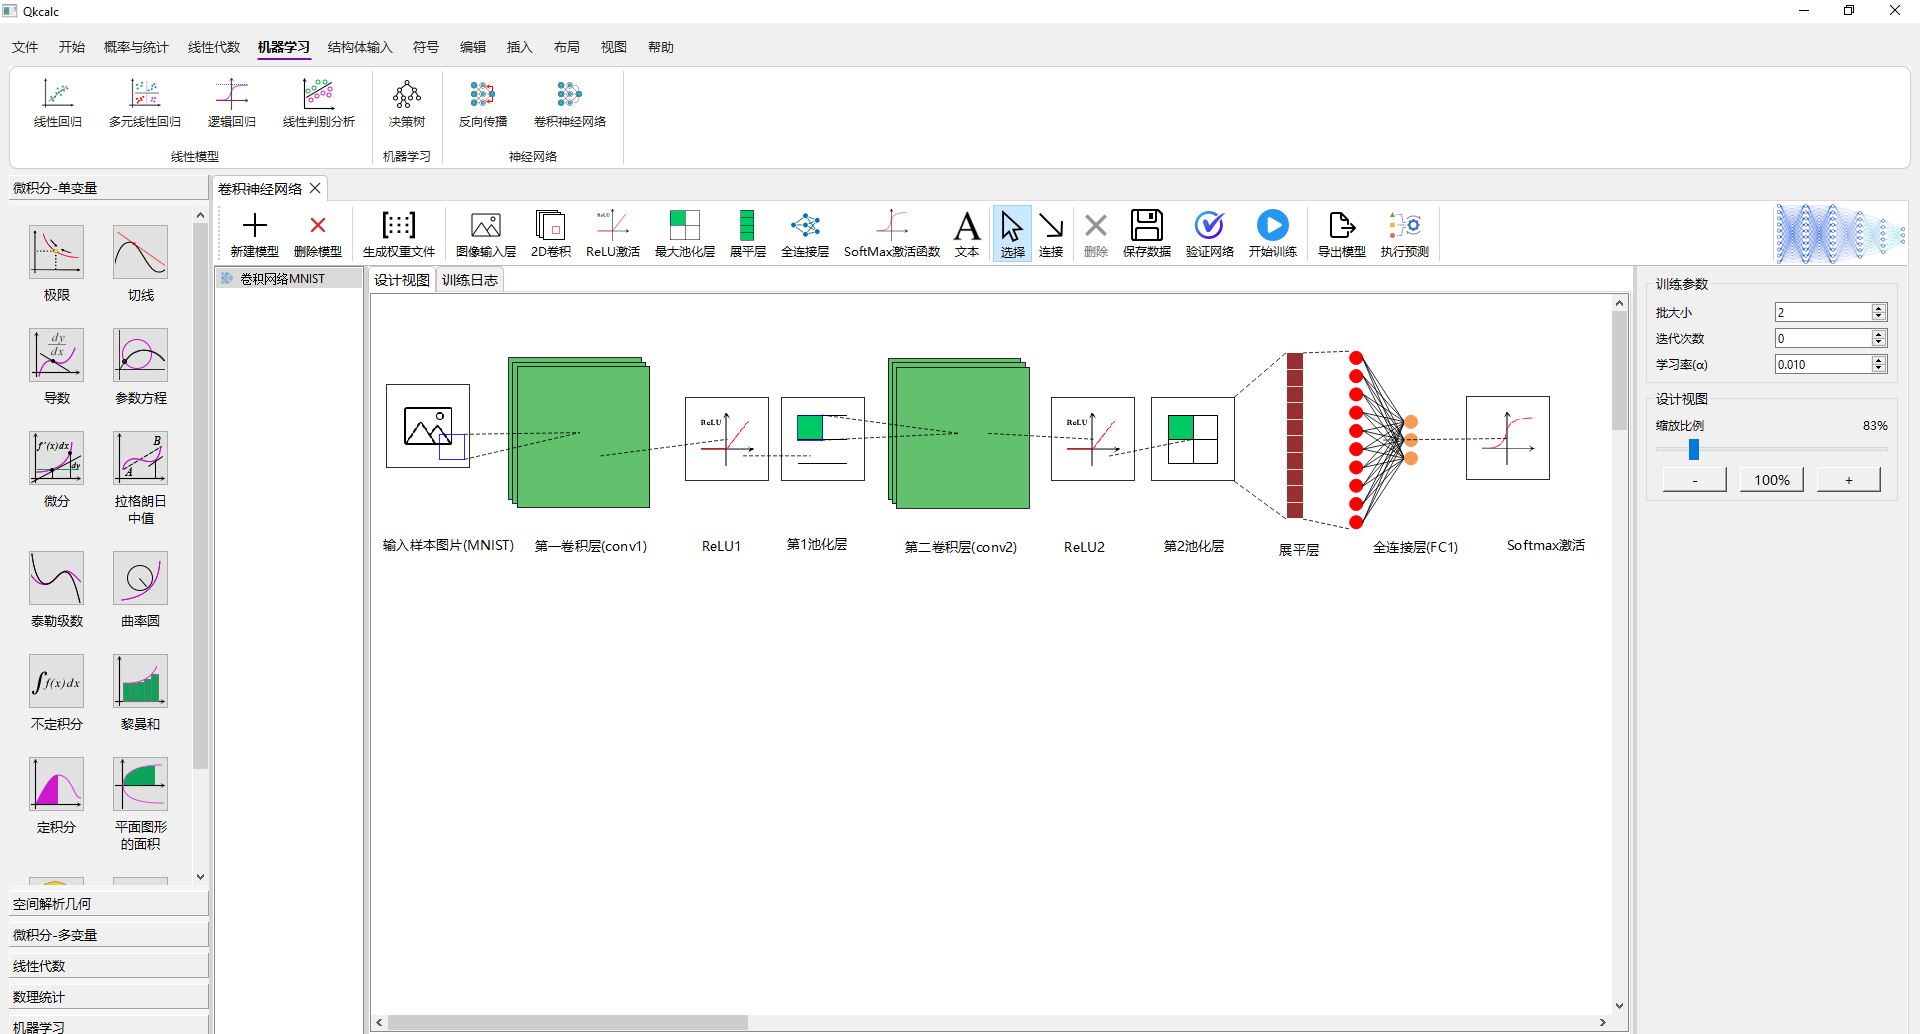Viewport: 1920px width, 1034px height.
Task: Expand the 空间解析几何 sidebar section
Action: click(x=108, y=904)
